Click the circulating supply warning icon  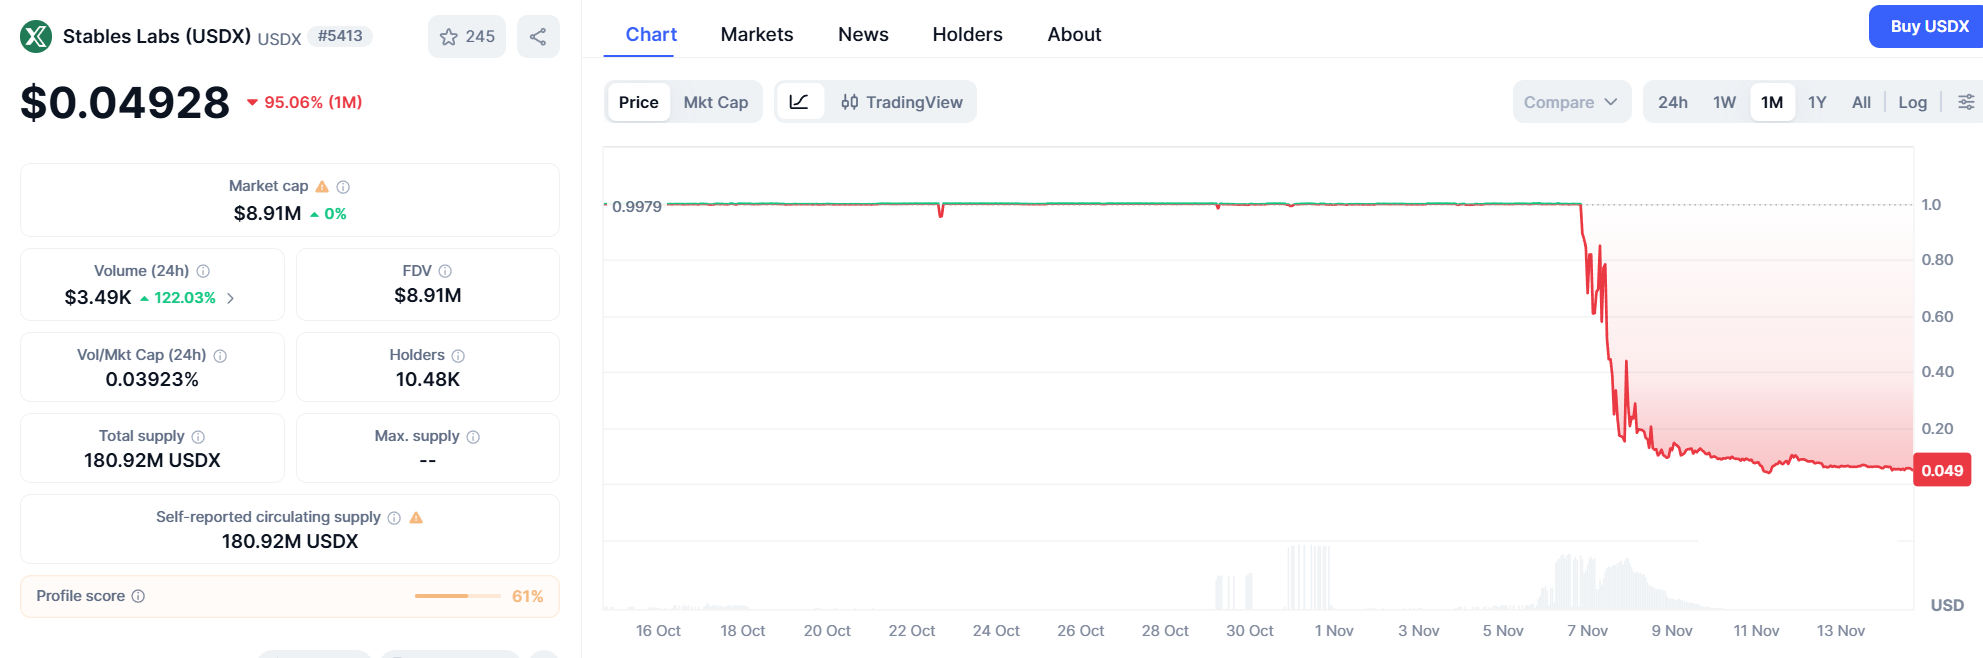tap(416, 518)
